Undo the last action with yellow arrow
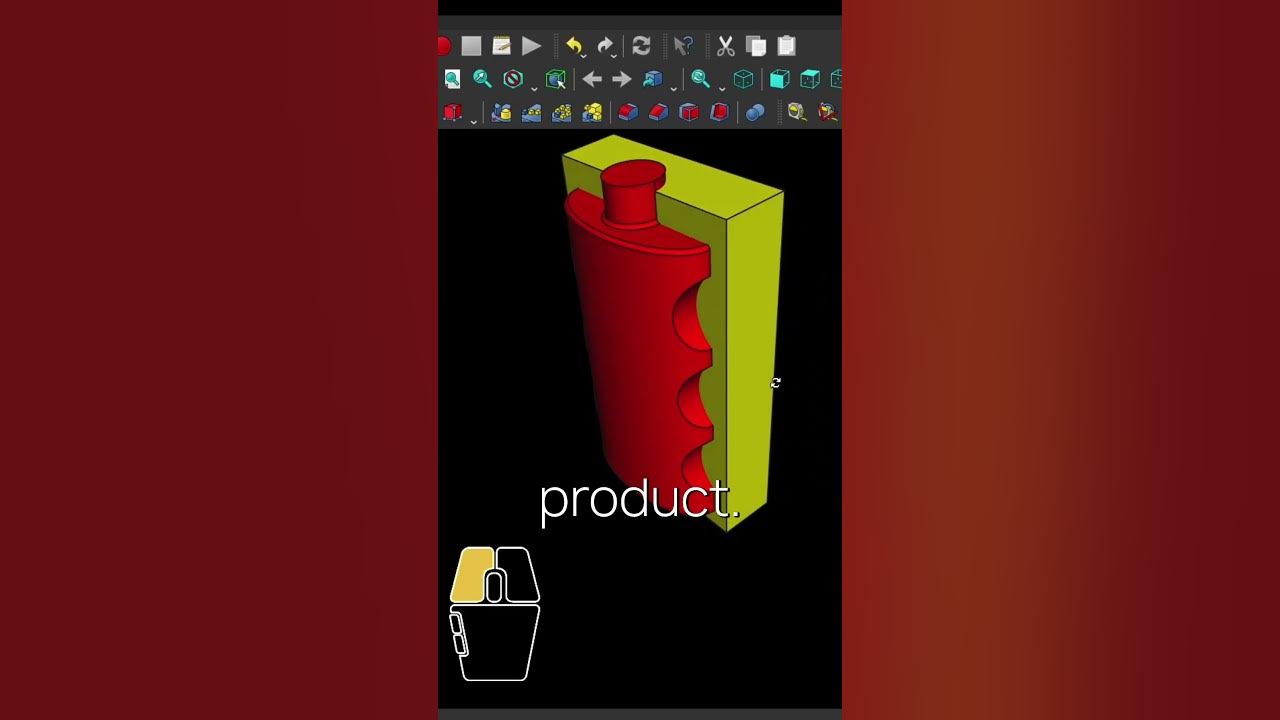 [x=573, y=46]
